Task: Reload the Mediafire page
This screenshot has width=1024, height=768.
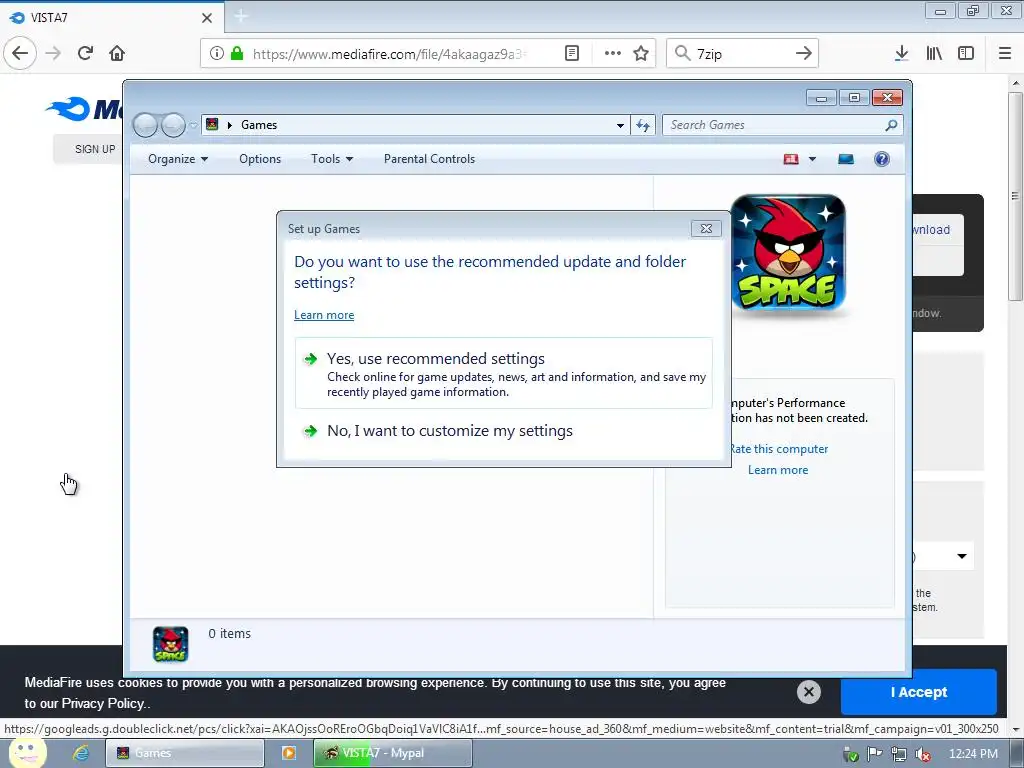Action: tap(85, 53)
